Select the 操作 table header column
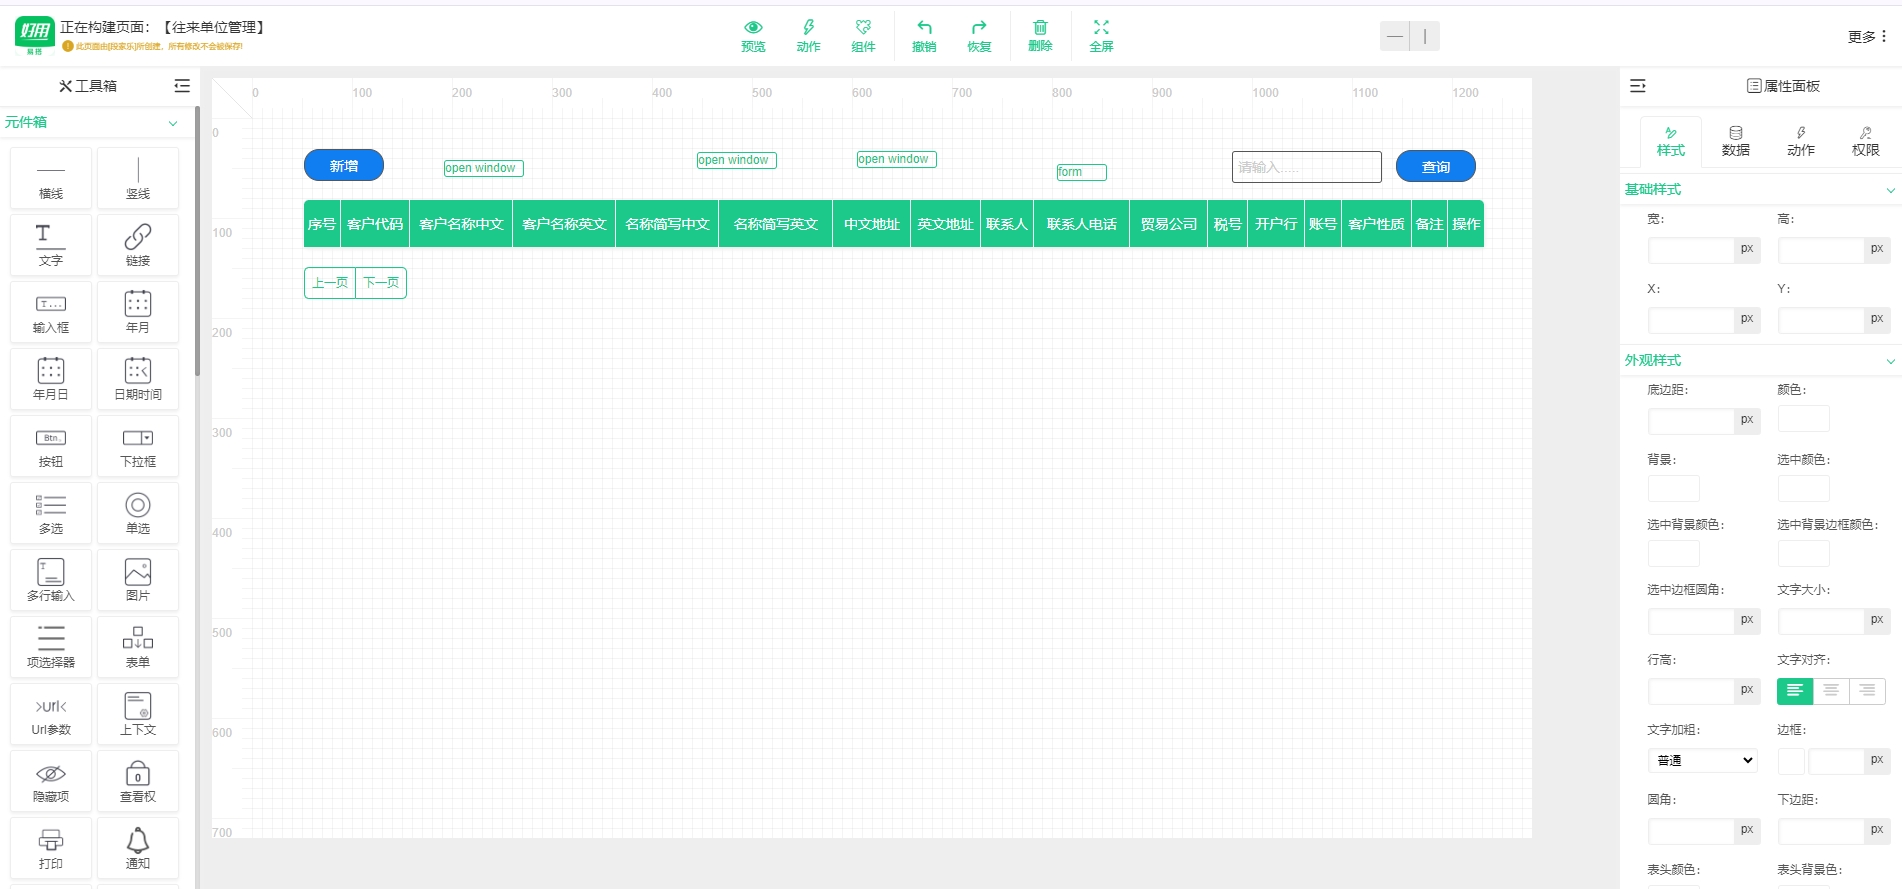1902x889 pixels. pyautogui.click(x=1466, y=224)
